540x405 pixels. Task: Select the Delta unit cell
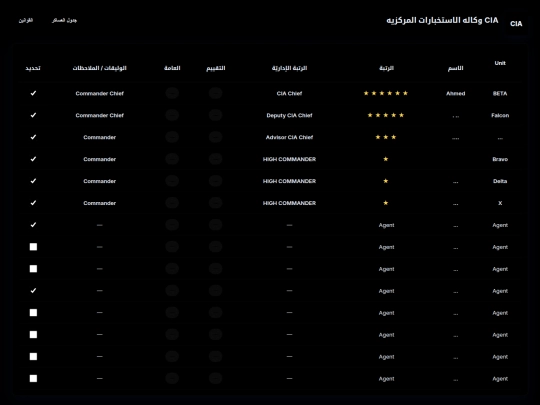tap(500, 181)
